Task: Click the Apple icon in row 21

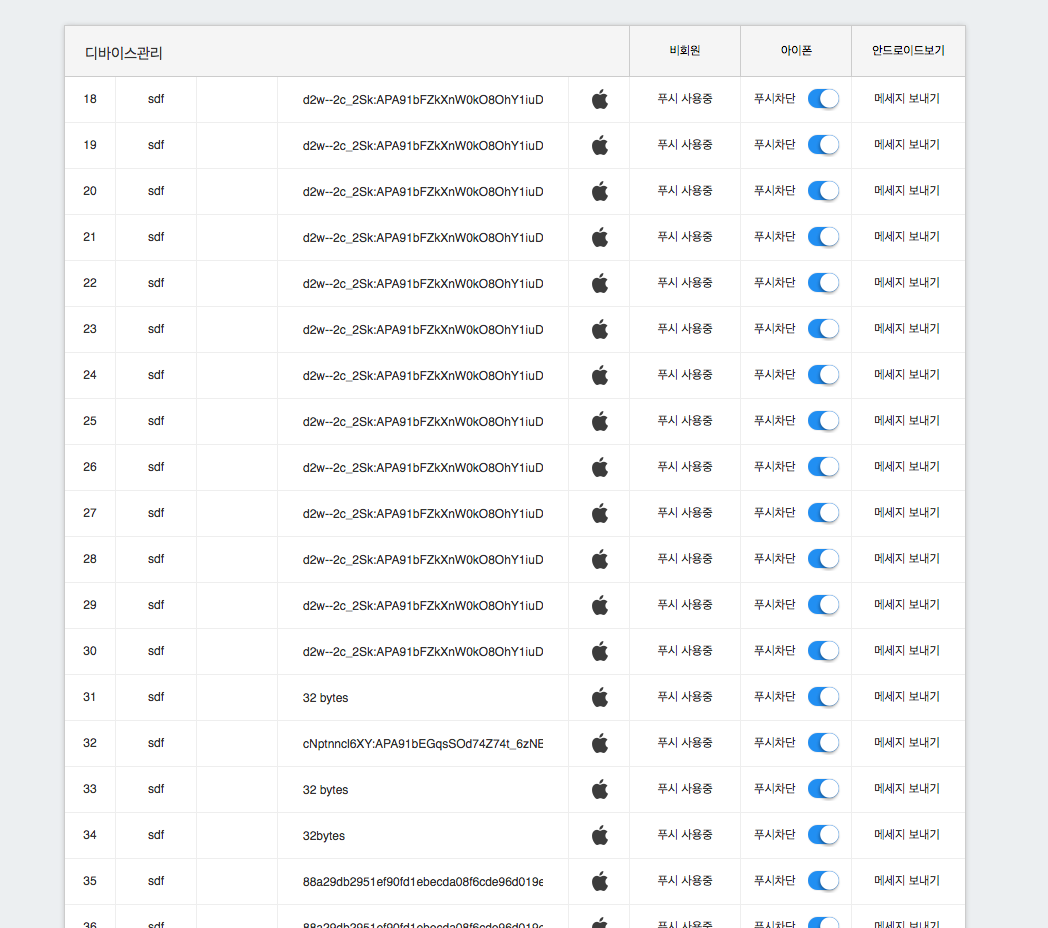Action: (x=599, y=237)
